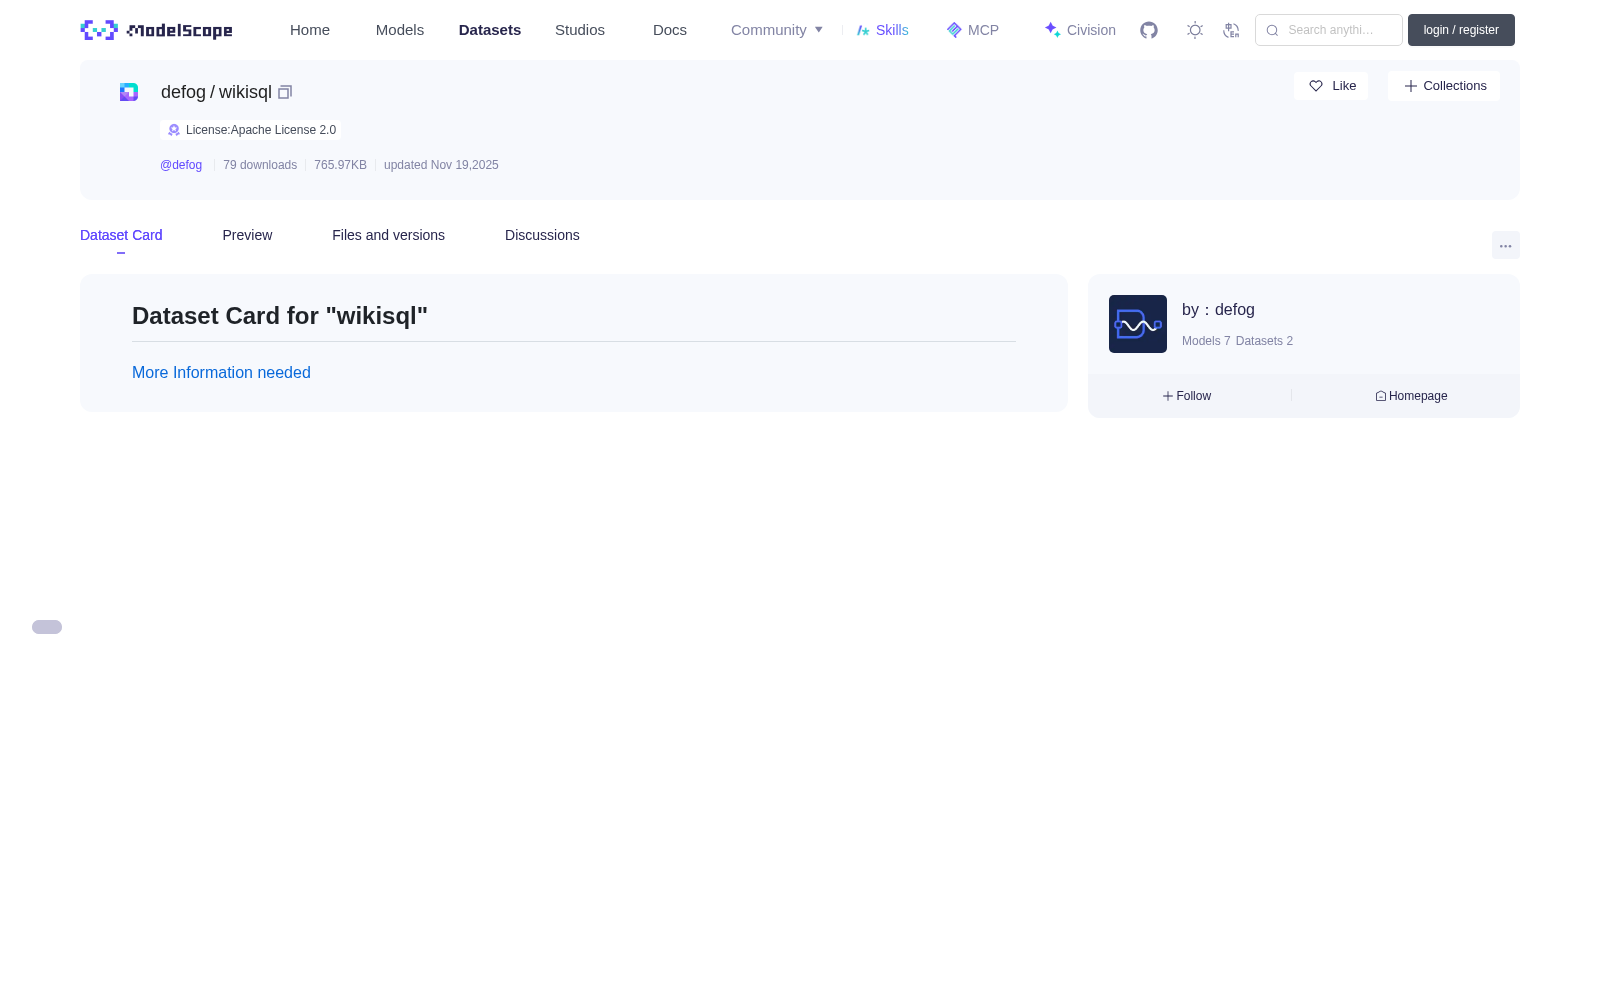
Task: Click the 'defog' namespace in the title
Action: pos(183,92)
